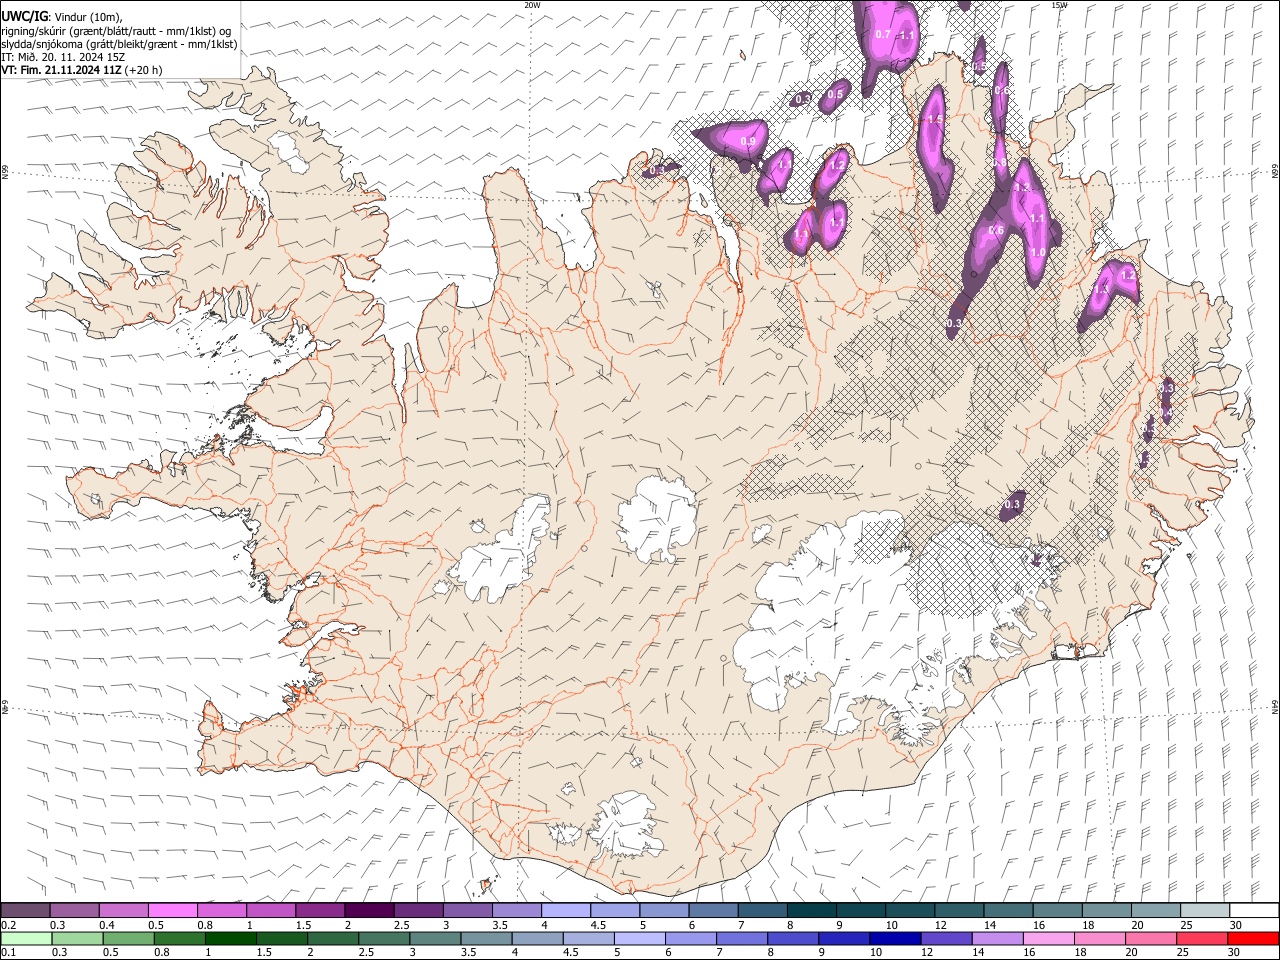Select the bright pink 0.5 snow legend swatch

[x=172, y=910]
